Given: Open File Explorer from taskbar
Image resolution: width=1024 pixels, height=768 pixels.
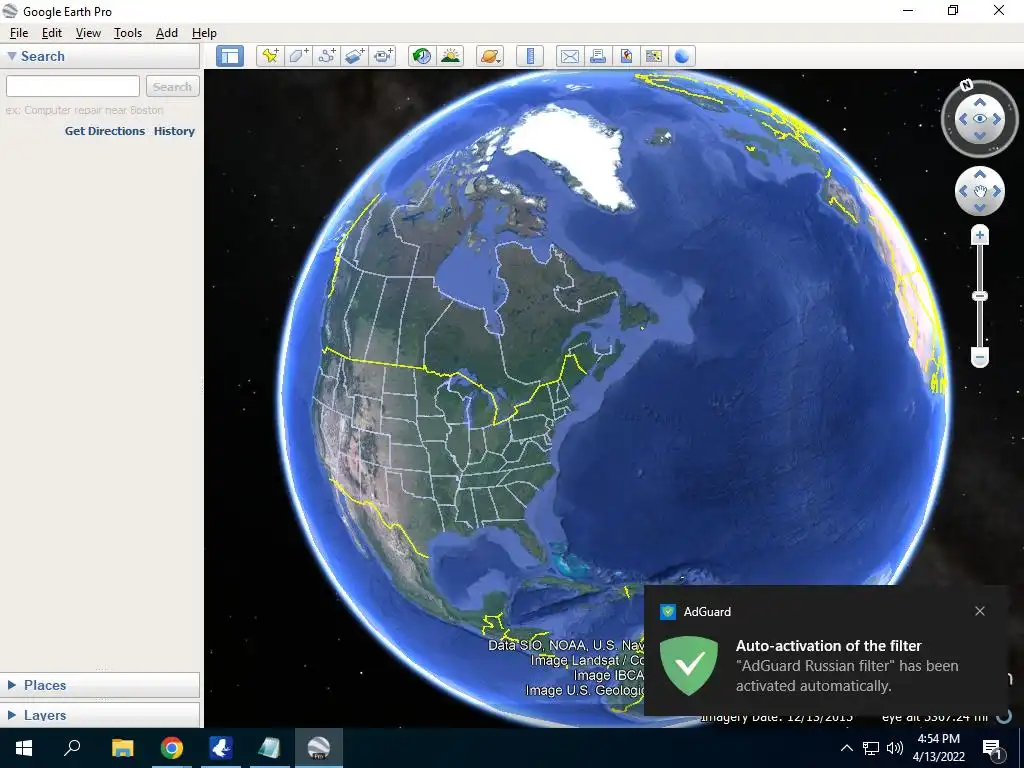Looking at the screenshot, I should click(122, 748).
